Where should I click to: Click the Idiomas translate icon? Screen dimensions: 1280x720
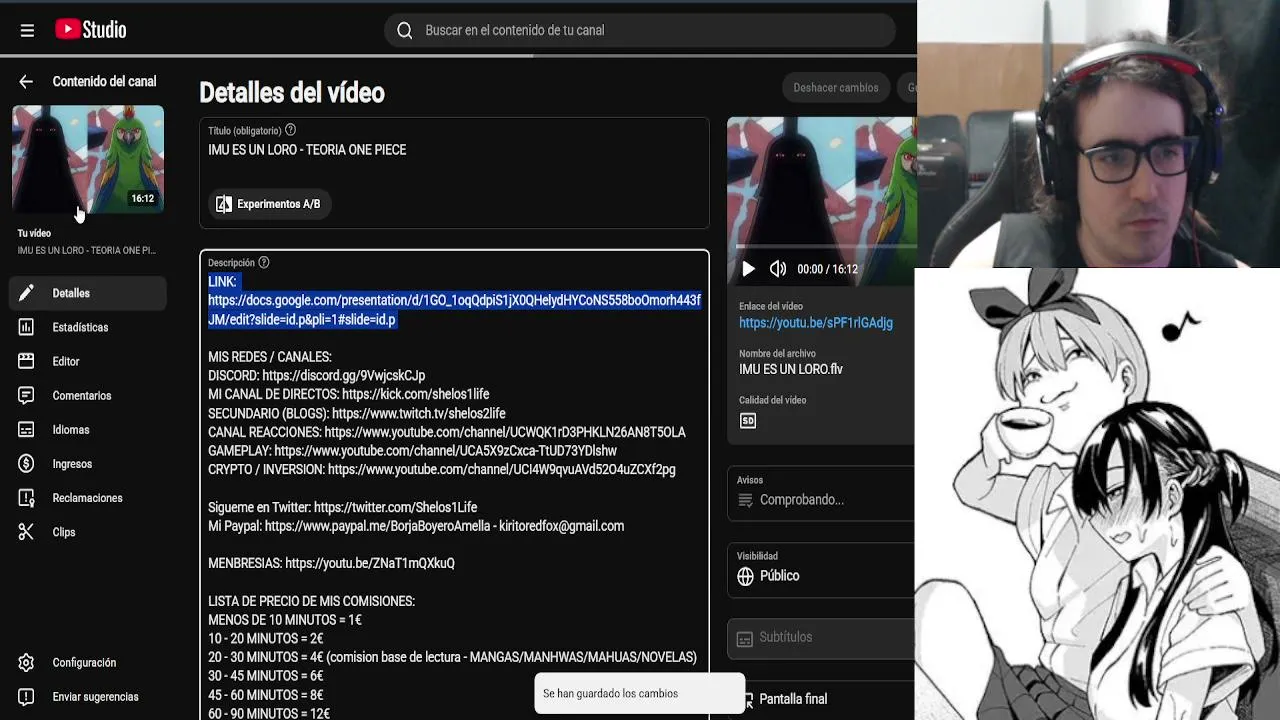[27, 429]
